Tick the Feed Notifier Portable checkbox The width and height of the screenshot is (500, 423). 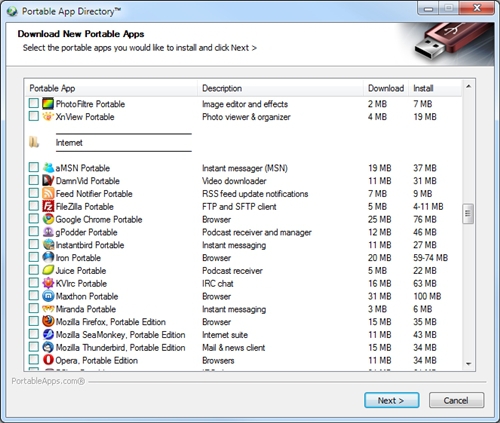(34, 193)
